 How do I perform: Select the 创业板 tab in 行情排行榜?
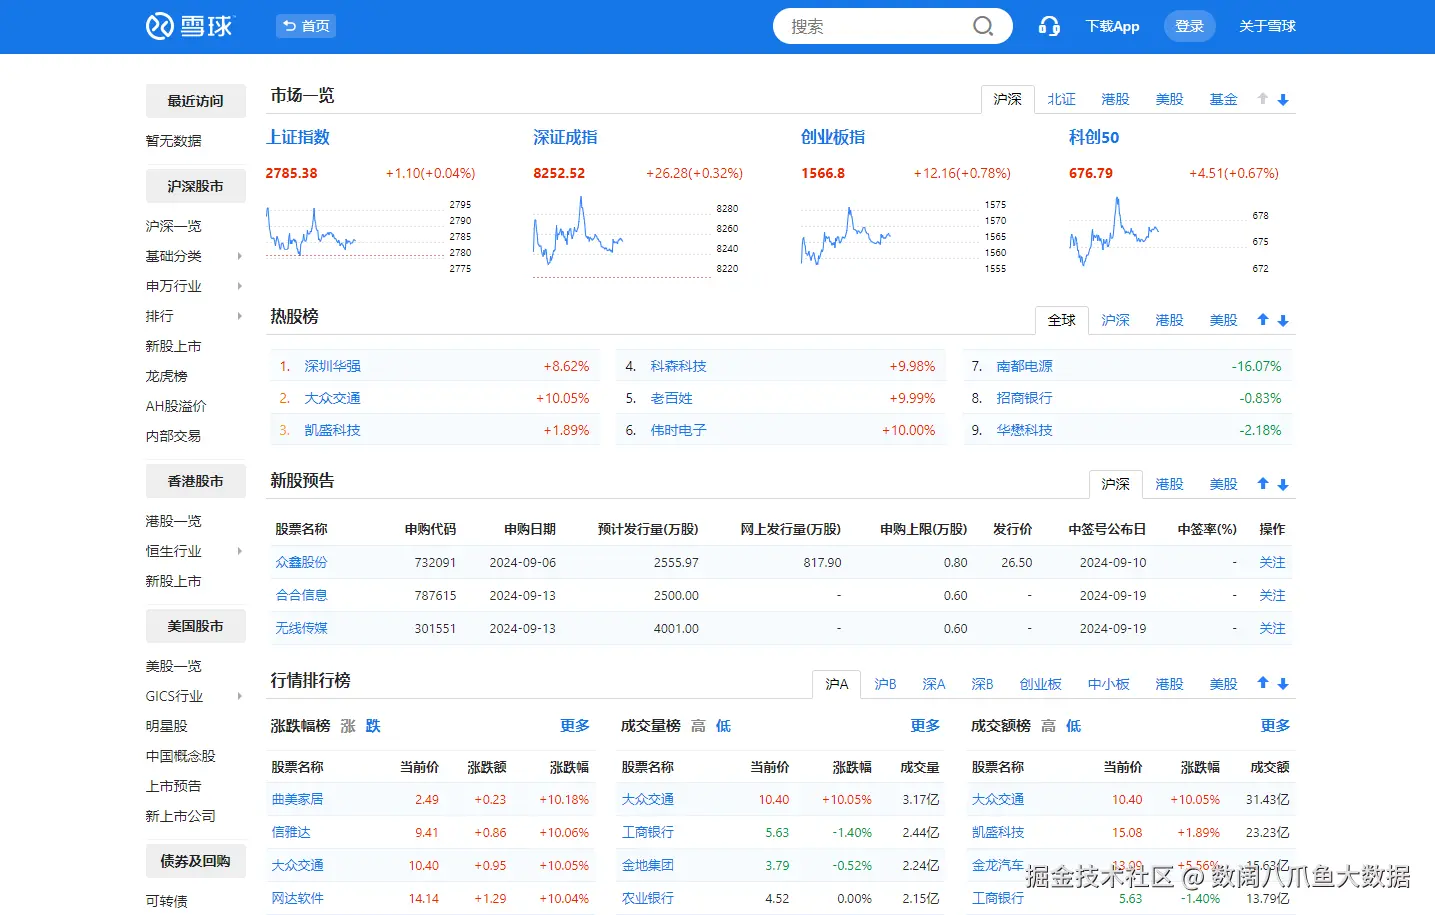(x=1040, y=684)
